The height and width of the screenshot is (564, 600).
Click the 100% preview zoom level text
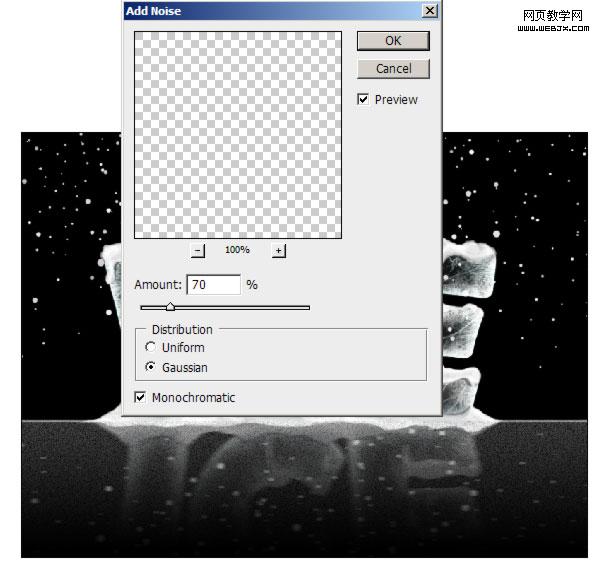coord(237,250)
